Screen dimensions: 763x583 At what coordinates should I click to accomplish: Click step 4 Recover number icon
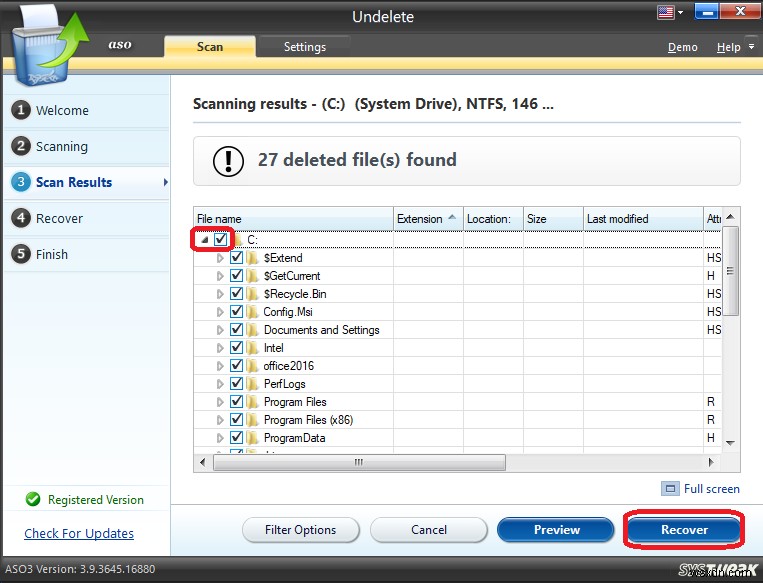[x=20, y=218]
